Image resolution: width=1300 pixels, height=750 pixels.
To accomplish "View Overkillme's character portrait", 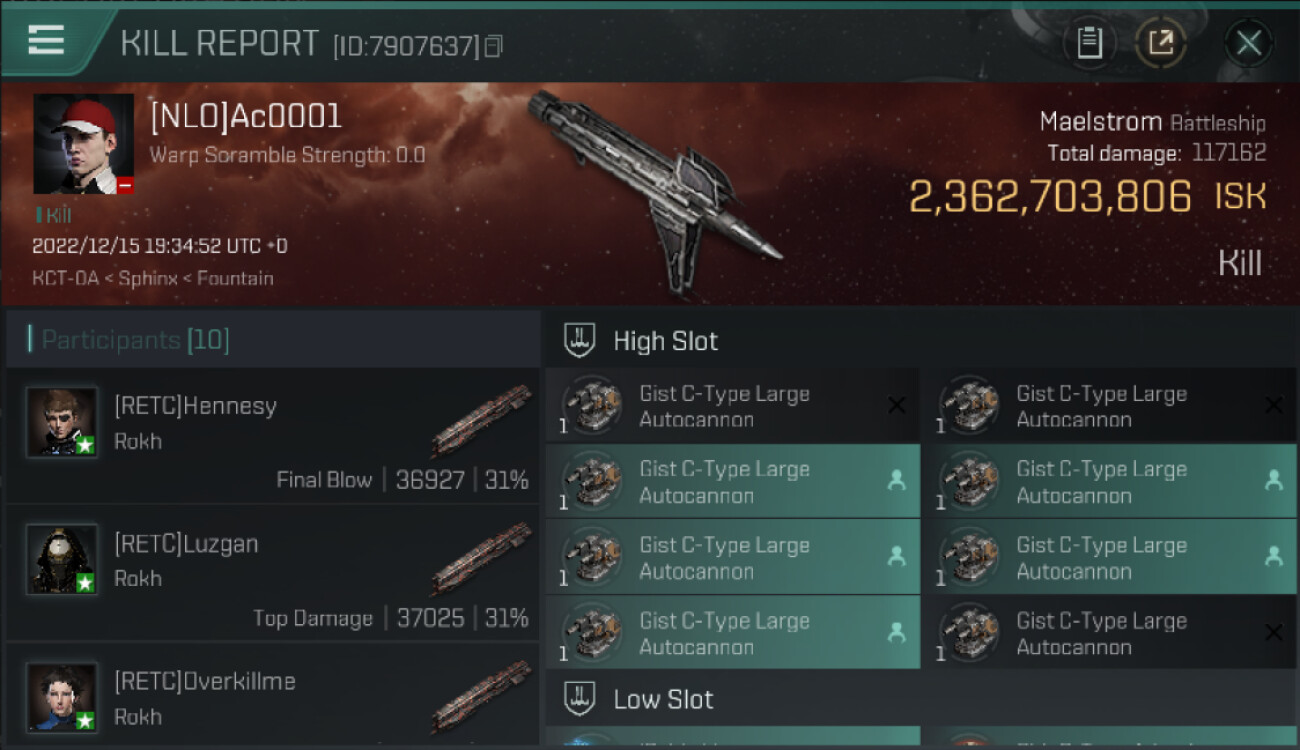I will [62, 697].
